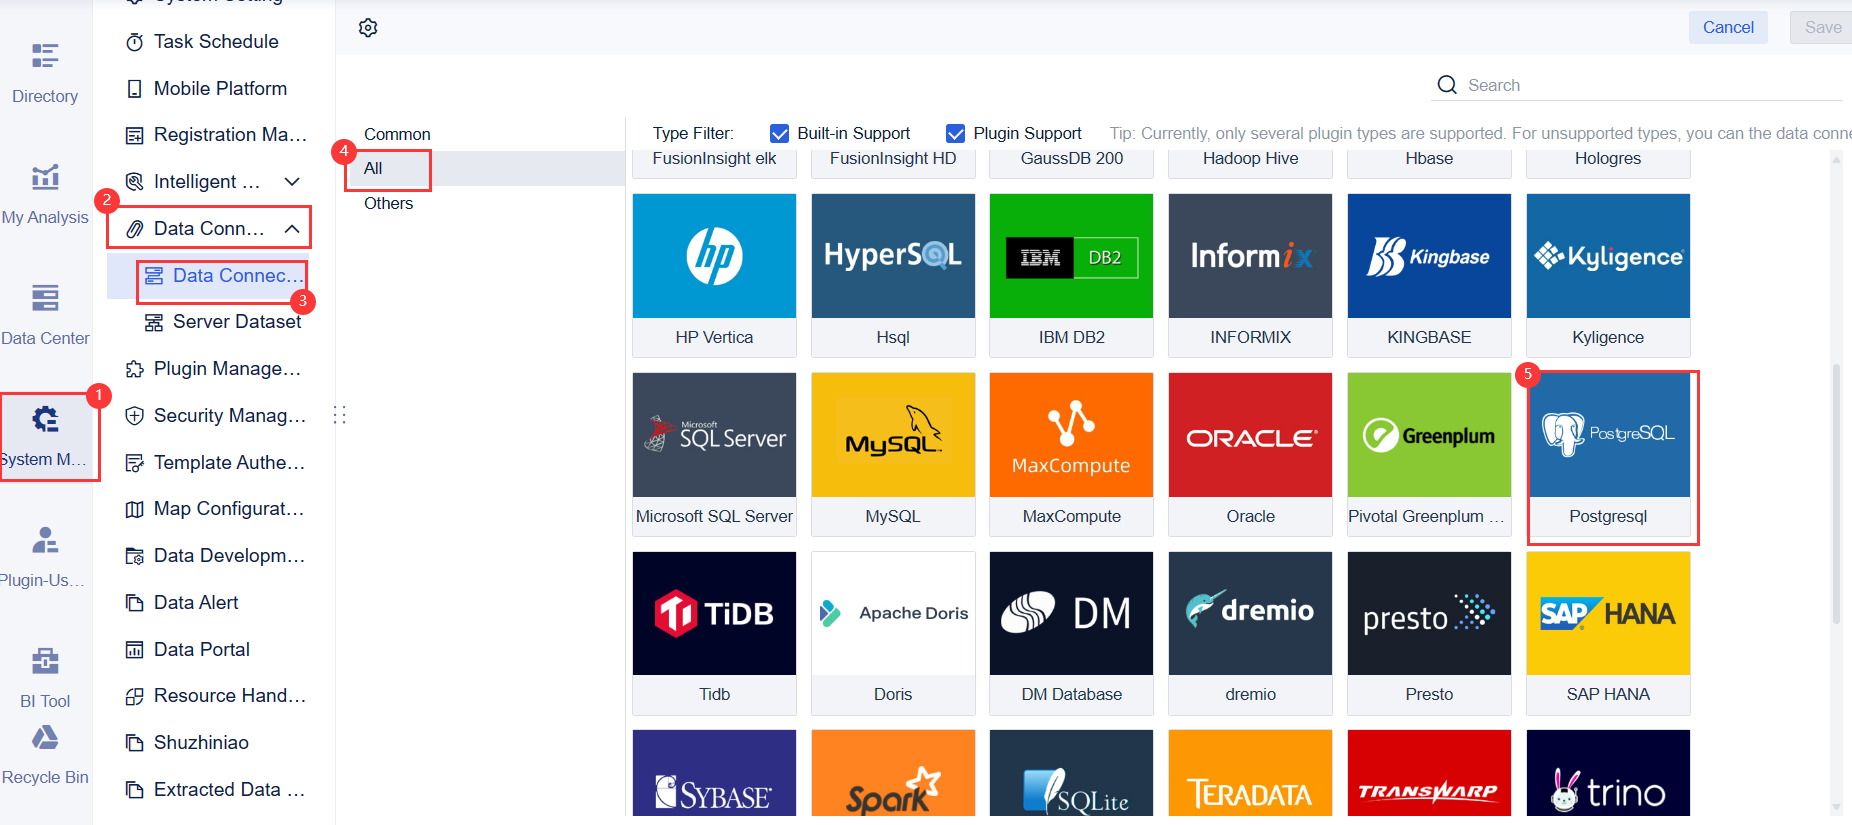The height and width of the screenshot is (825, 1852).
Task: Click the search magnifier icon
Action: coord(1447,85)
